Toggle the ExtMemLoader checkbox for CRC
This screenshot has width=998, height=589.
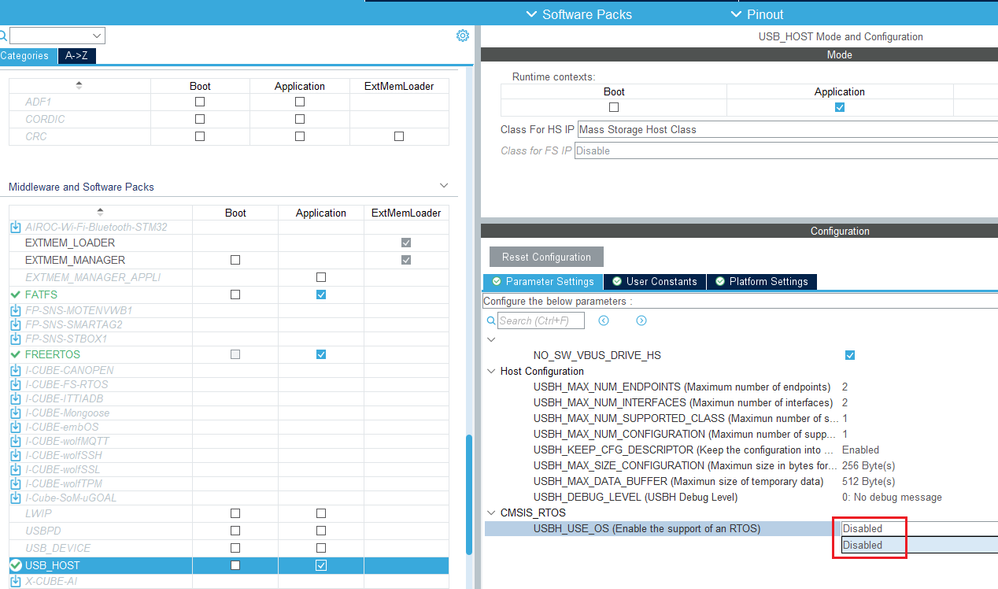(399, 136)
